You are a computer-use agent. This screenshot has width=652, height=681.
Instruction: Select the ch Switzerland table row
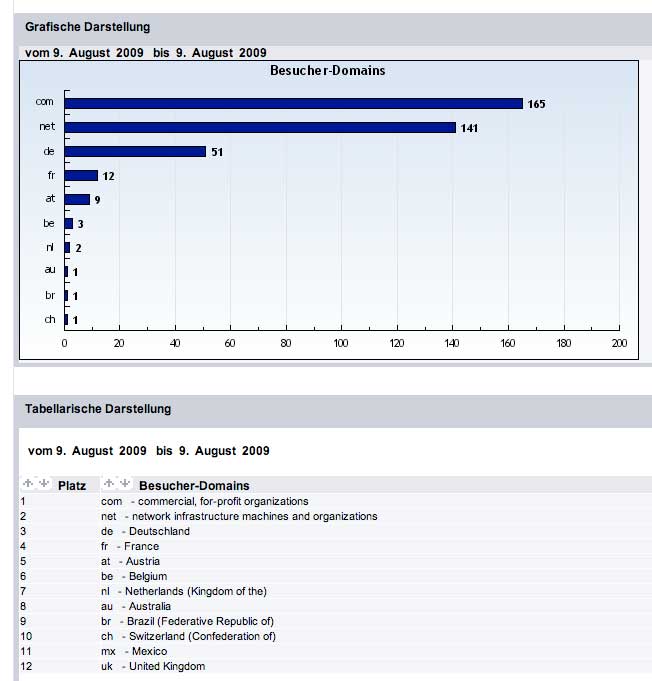click(x=188, y=636)
